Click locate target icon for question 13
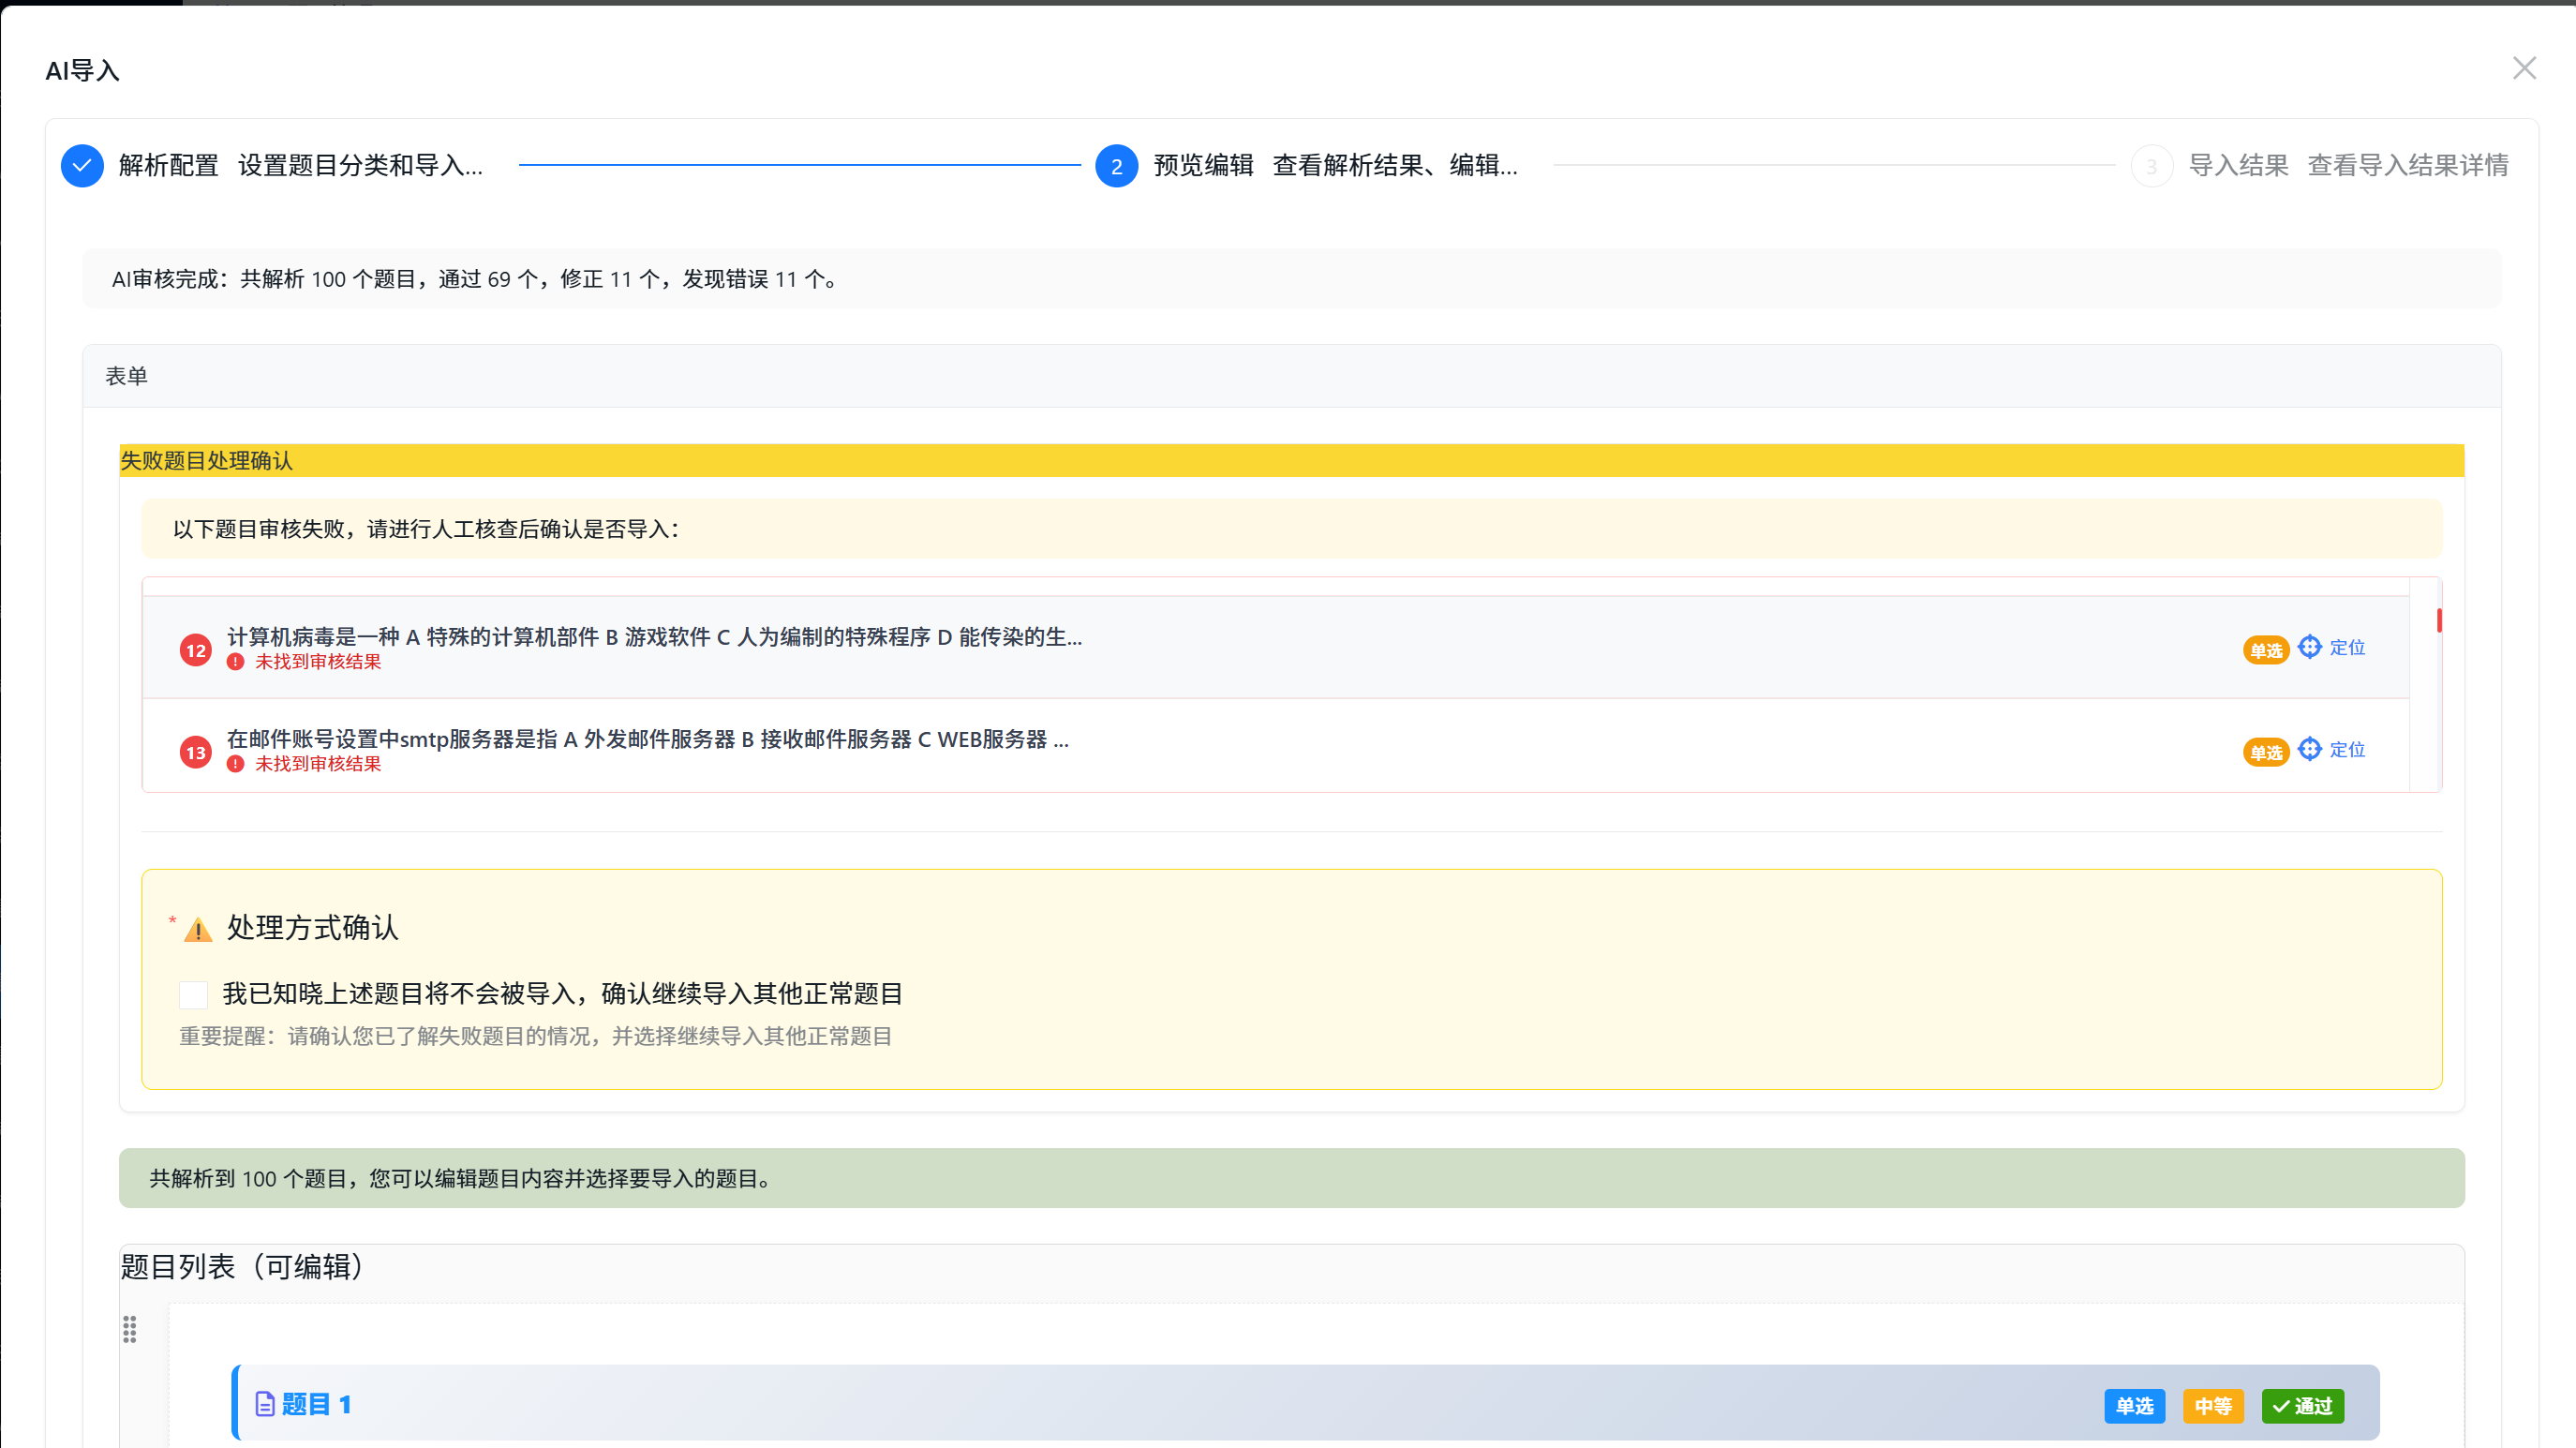Viewport: 2576px width, 1448px height. coord(2309,749)
